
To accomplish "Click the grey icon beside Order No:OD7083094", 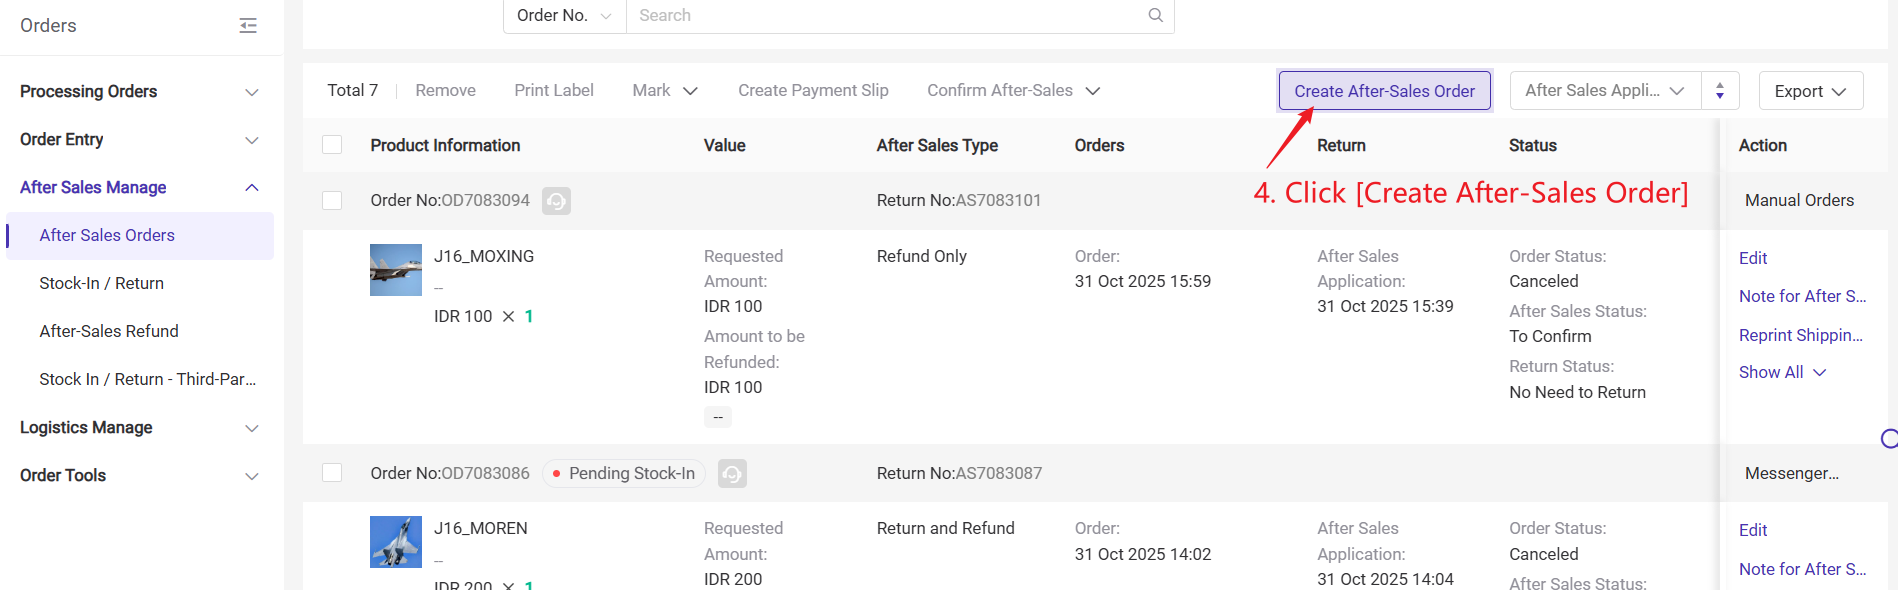I will (x=556, y=201).
